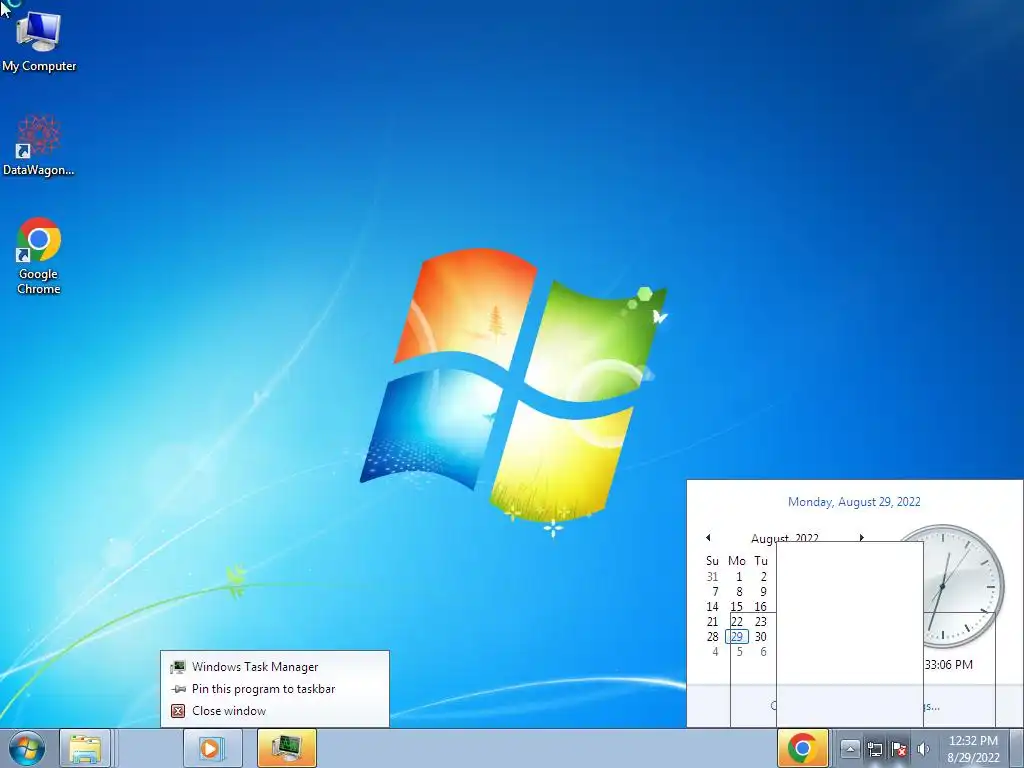
Task: Click the Monday, August 29, 2022 date link
Action: 854,502
